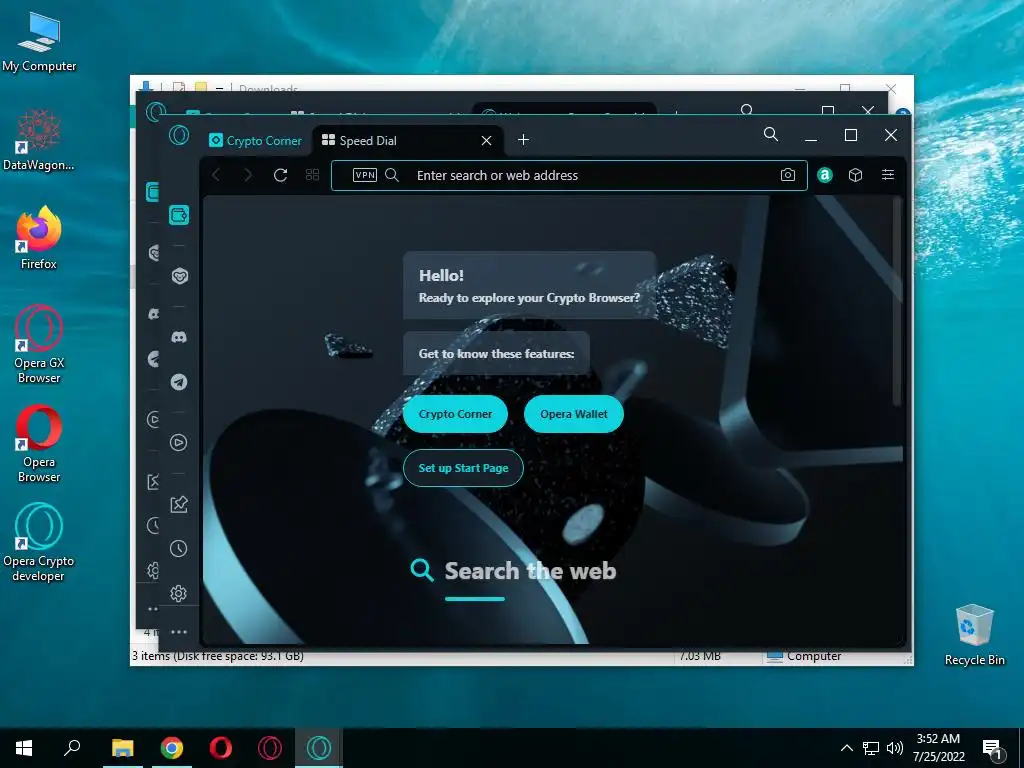Screen dimensions: 1024x768
Task: Switch to the Crypto Corner tab
Action: (x=255, y=140)
